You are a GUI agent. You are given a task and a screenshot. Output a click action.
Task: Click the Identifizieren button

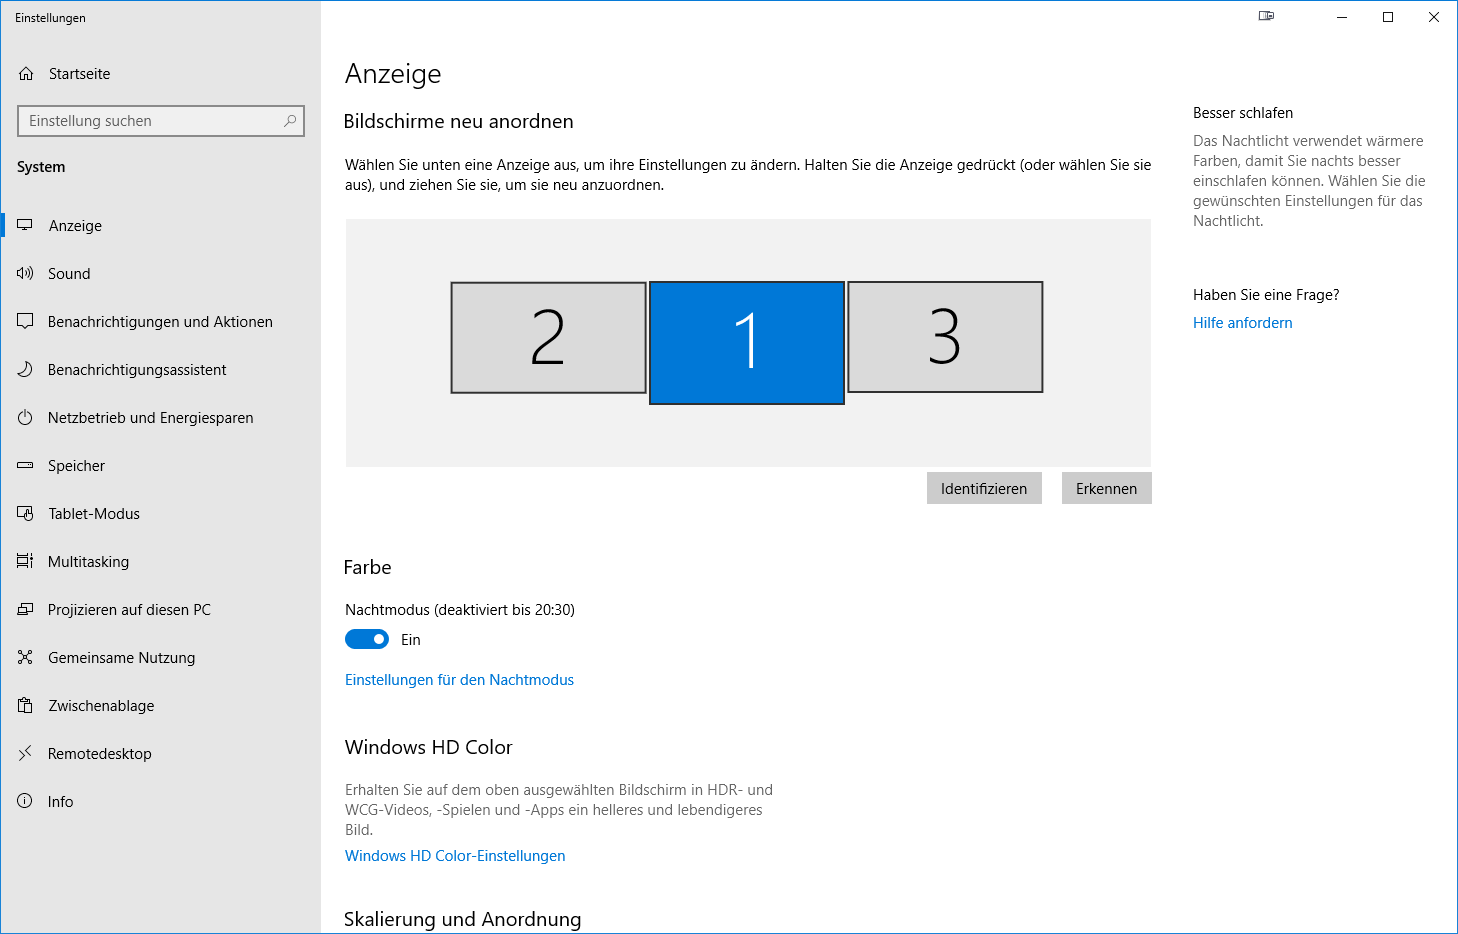coord(984,488)
